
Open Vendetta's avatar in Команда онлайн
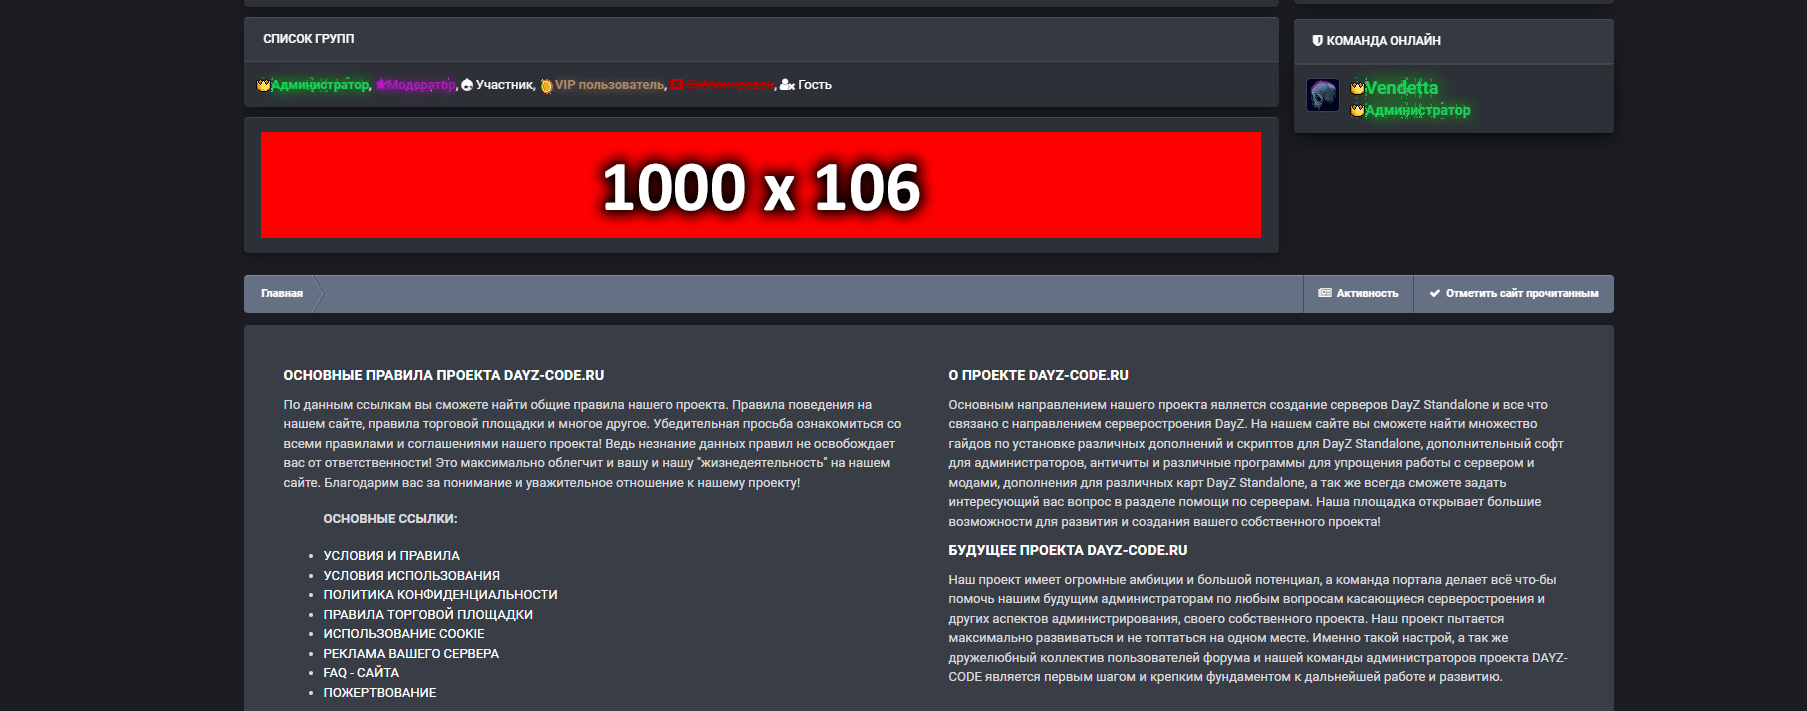[x=1323, y=95]
